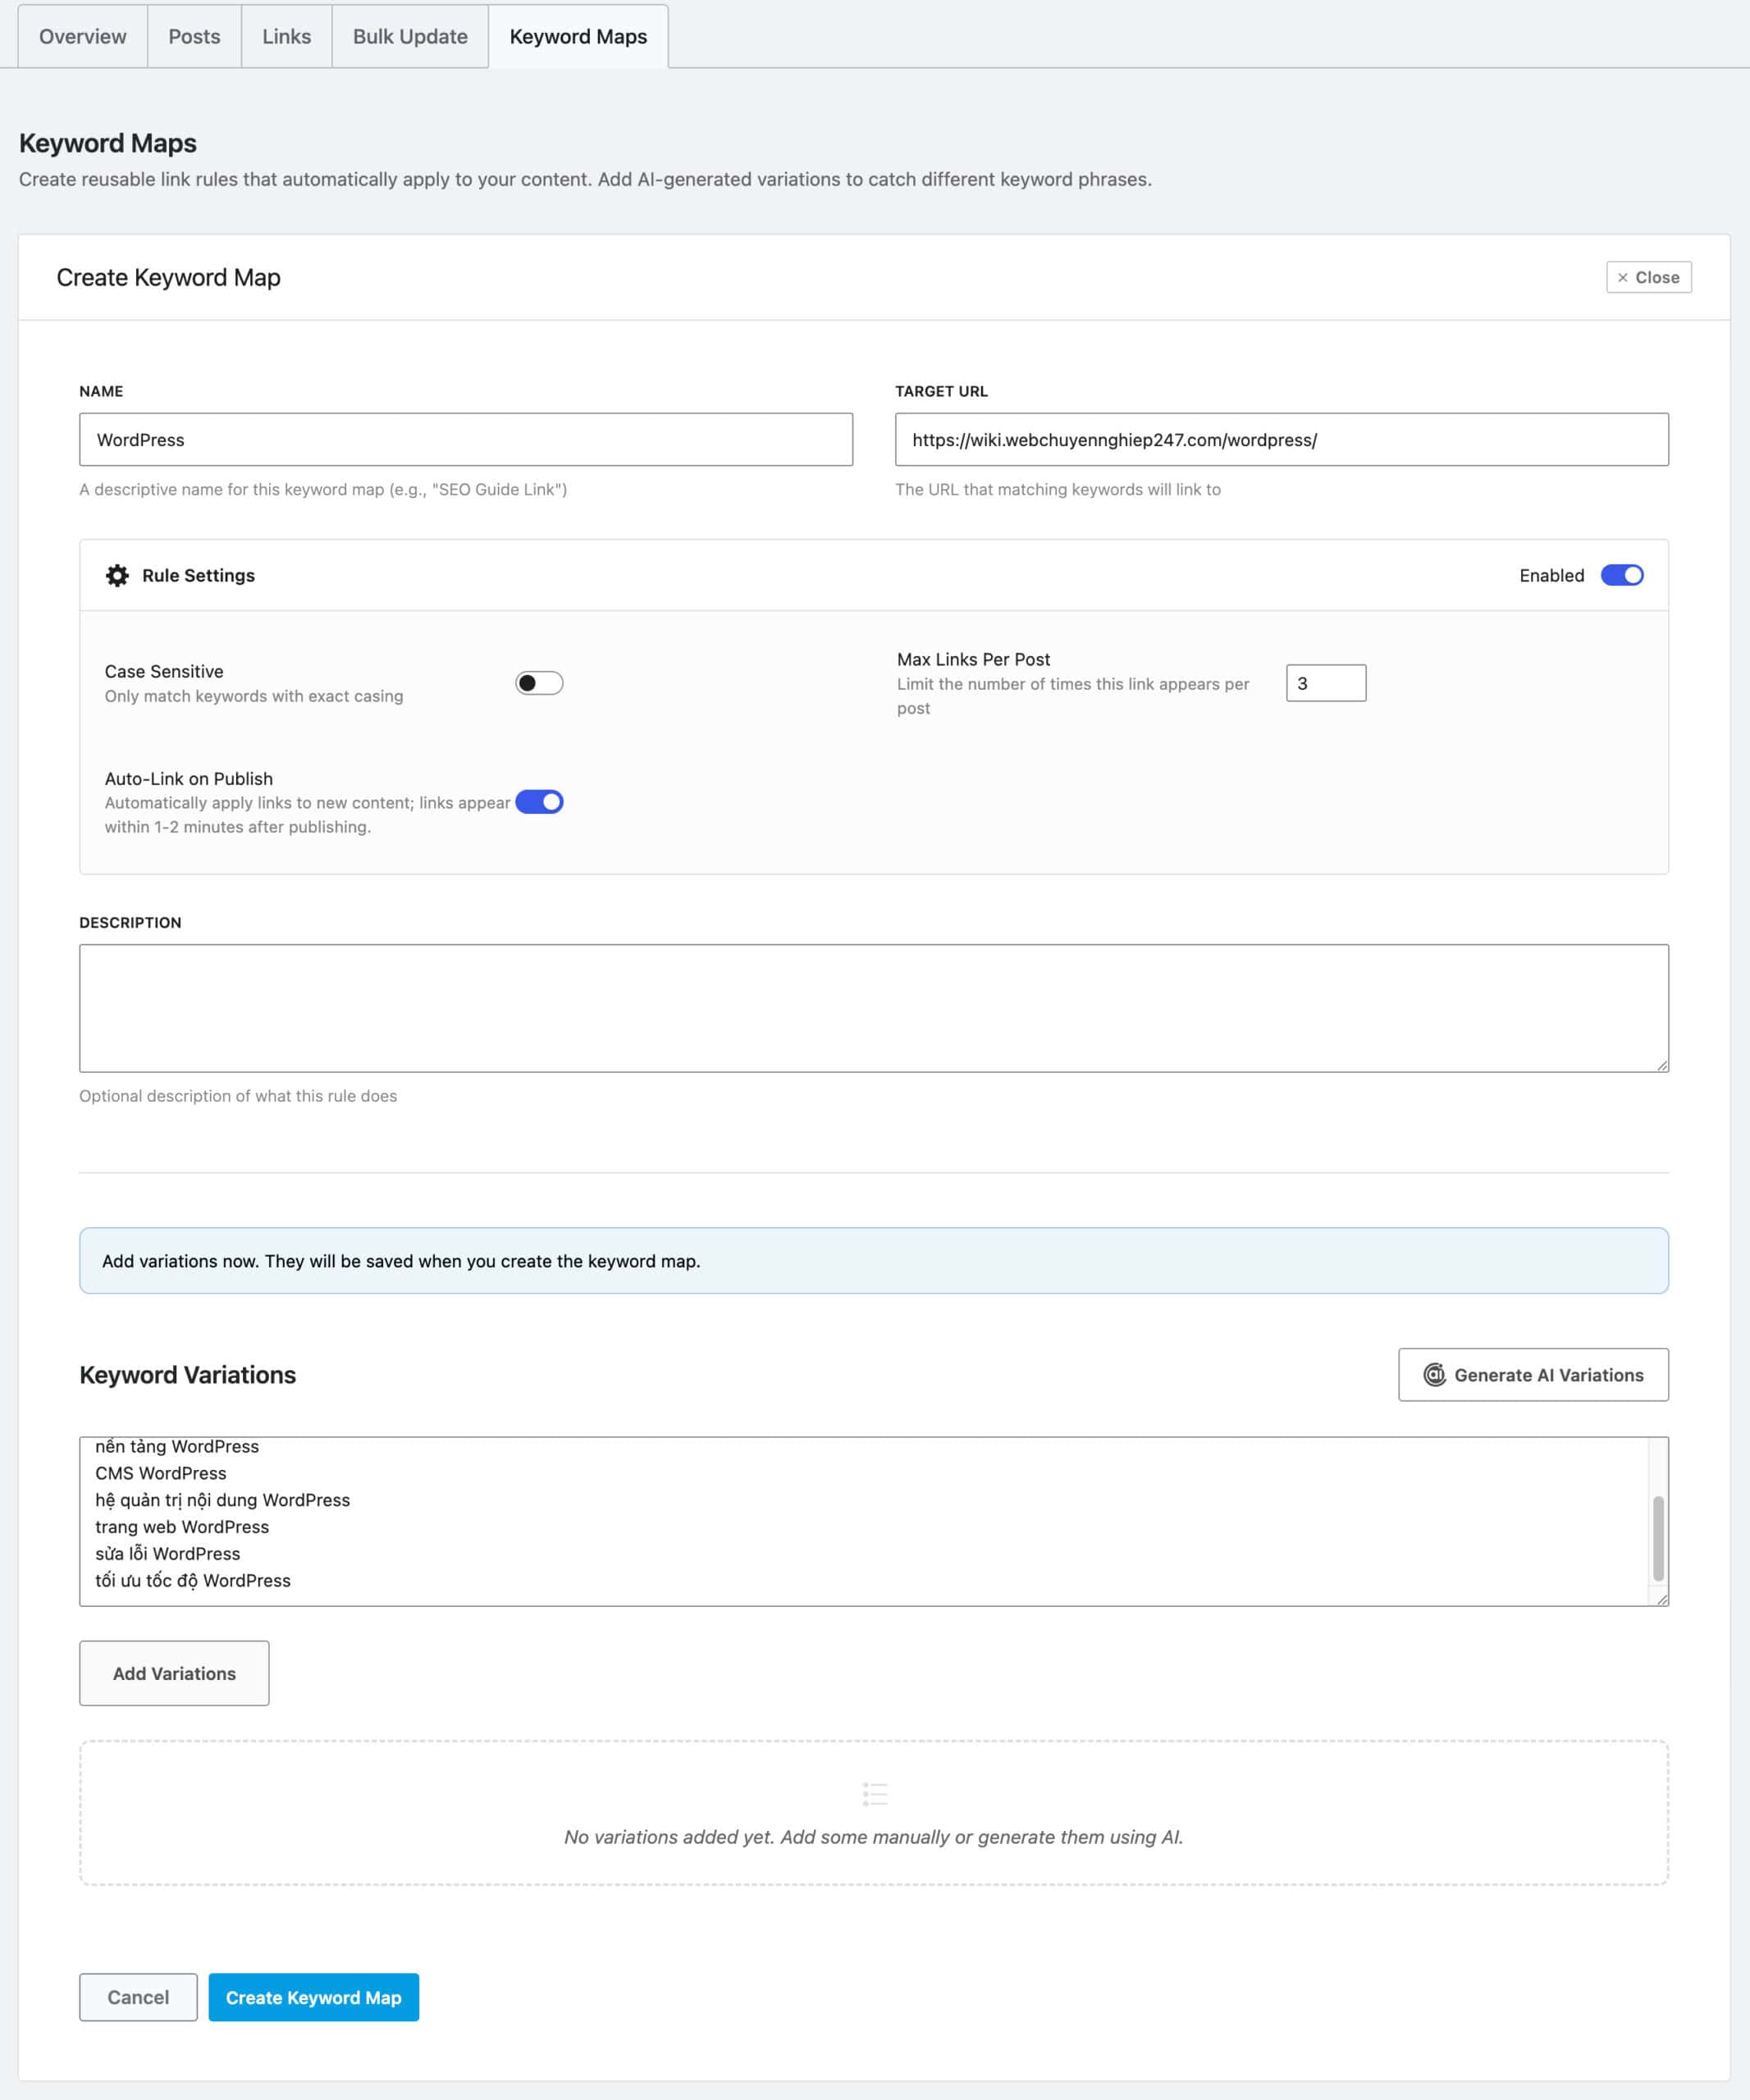Screen dimensions: 1750x2100
Task: Click the 'trang web WordPress' line
Action: click(182, 1527)
